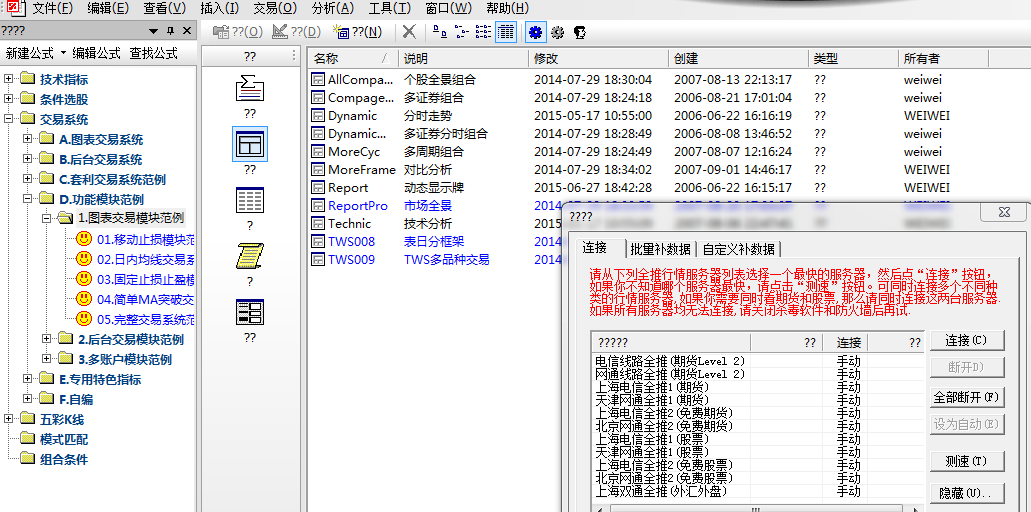The image size is (1031, 512).
Task: Sort list by 名称 column header
Action: click(353, 58)
